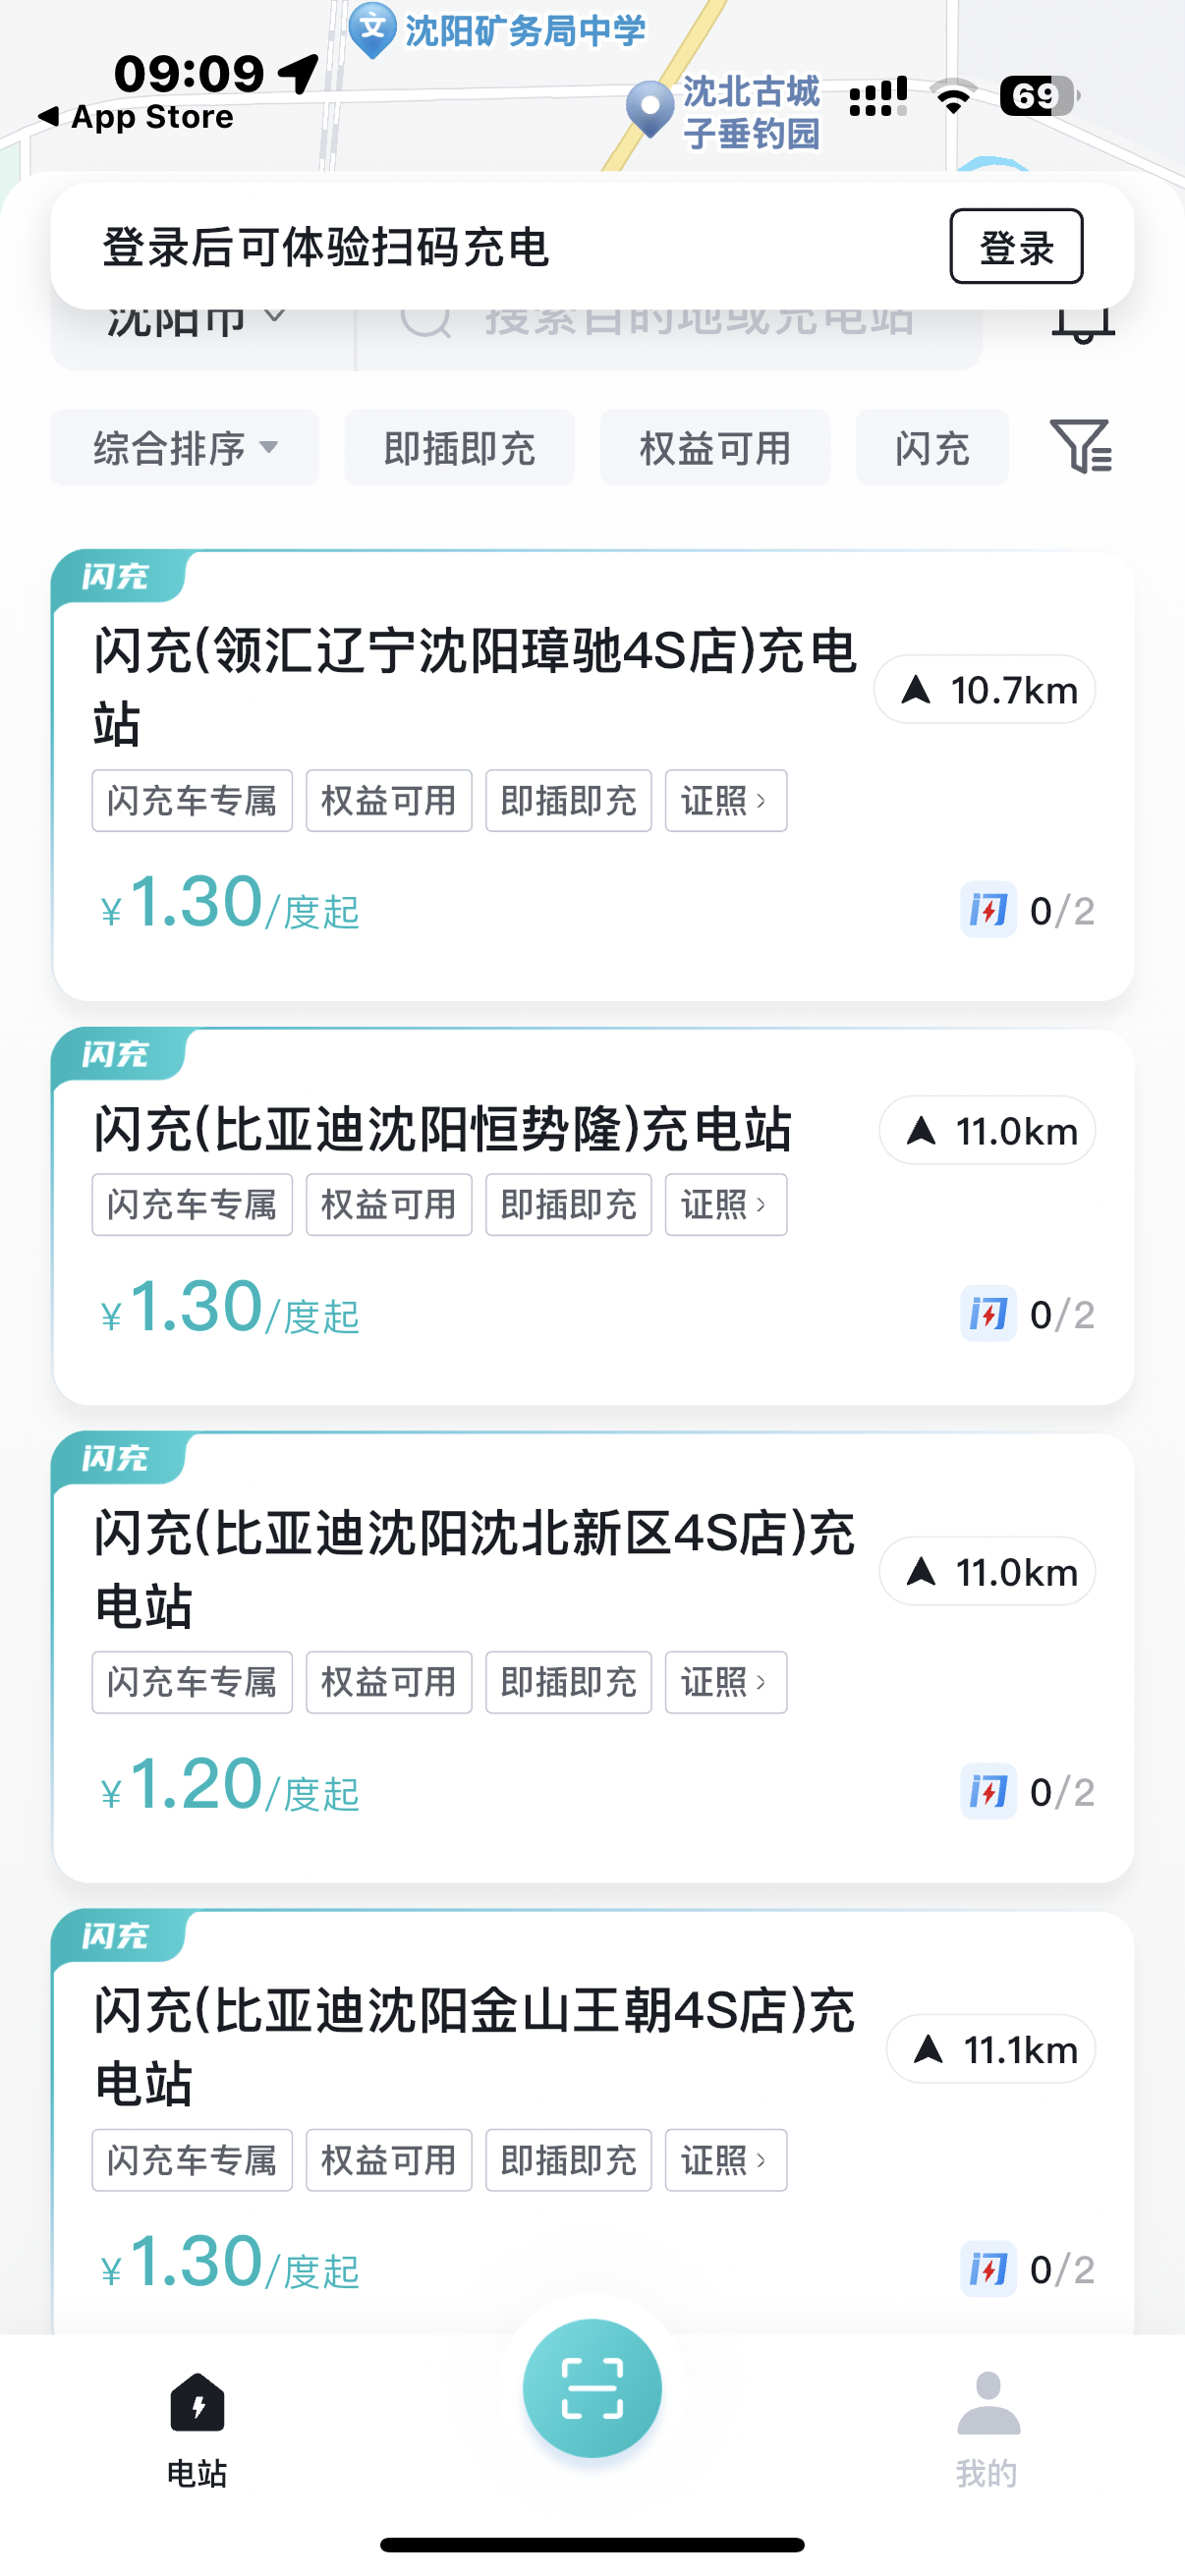Return to App Store via back link
Viewport: 1185px width, 2576px height.
tap(136, 117)
